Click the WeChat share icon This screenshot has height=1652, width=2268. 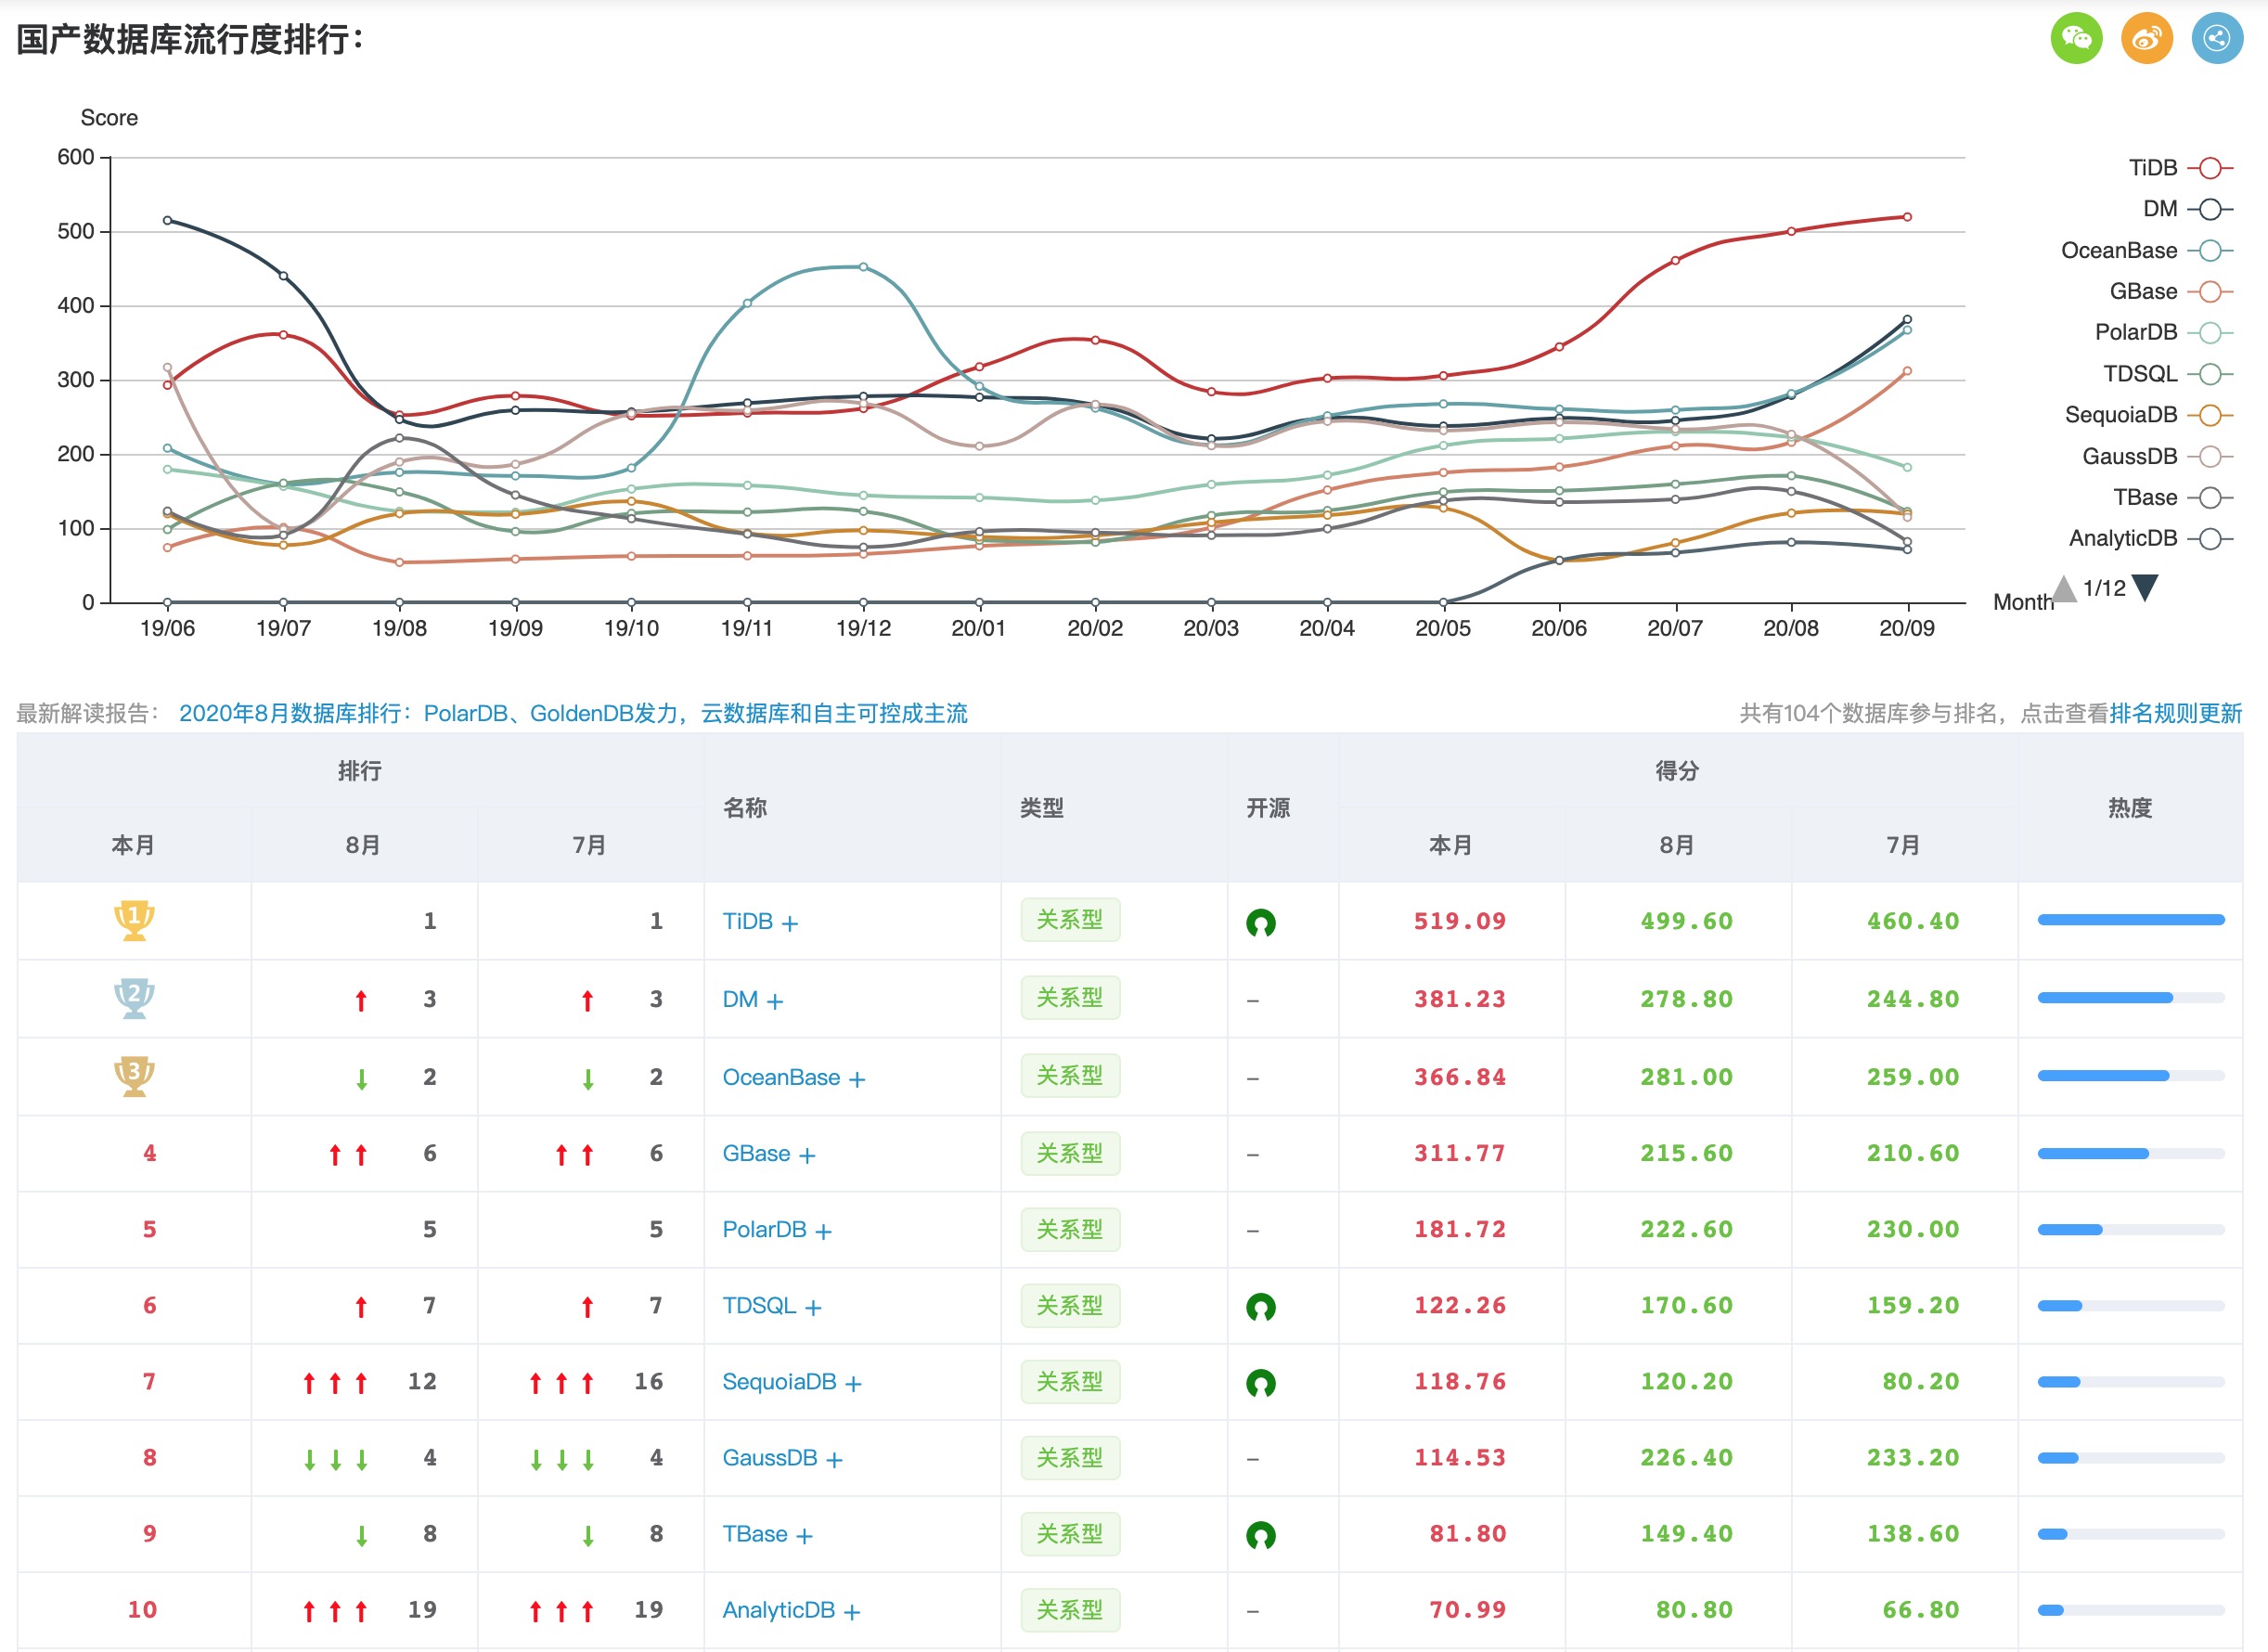tap(2076, 39)
